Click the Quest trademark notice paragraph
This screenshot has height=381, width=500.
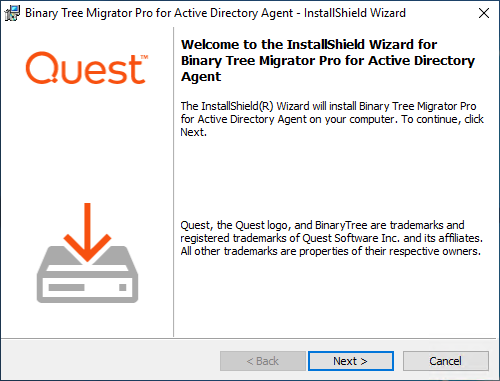click(x=332, y=238)
